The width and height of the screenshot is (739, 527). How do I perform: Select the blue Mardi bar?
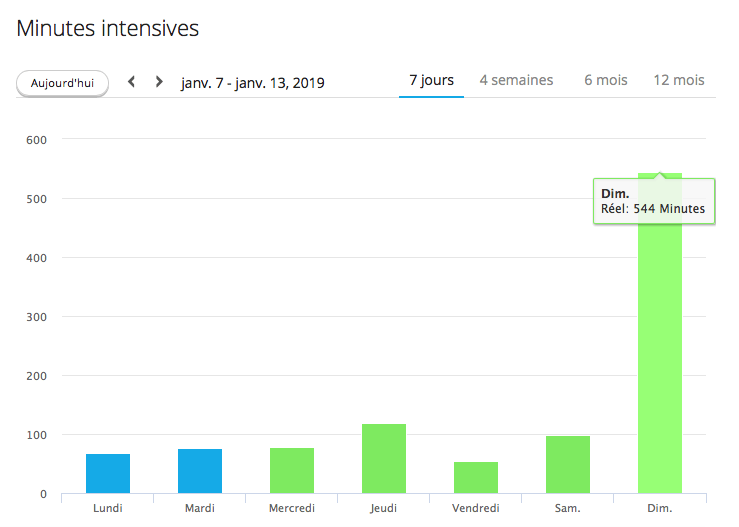pos(200,471)
